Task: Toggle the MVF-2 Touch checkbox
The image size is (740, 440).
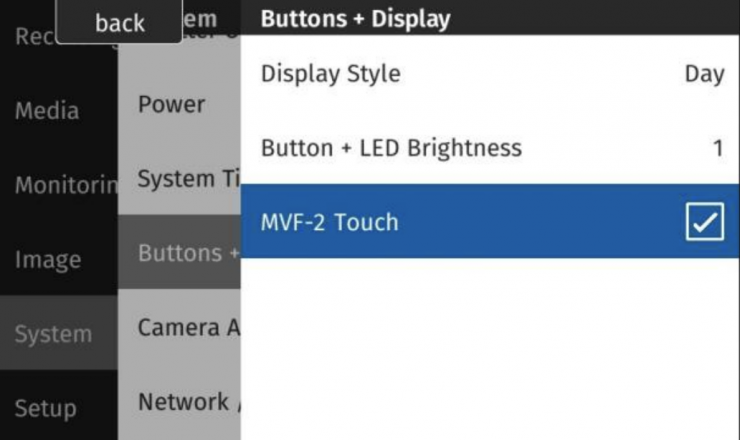Action: (x=704, y=222)
